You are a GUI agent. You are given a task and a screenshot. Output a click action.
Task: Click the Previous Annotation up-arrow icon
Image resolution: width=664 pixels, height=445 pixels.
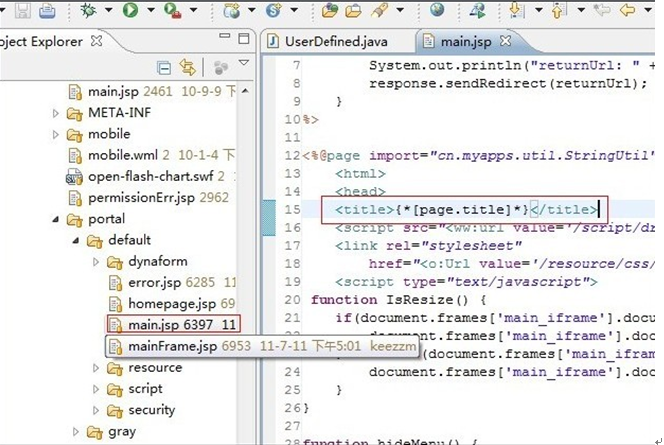(558, 10)
